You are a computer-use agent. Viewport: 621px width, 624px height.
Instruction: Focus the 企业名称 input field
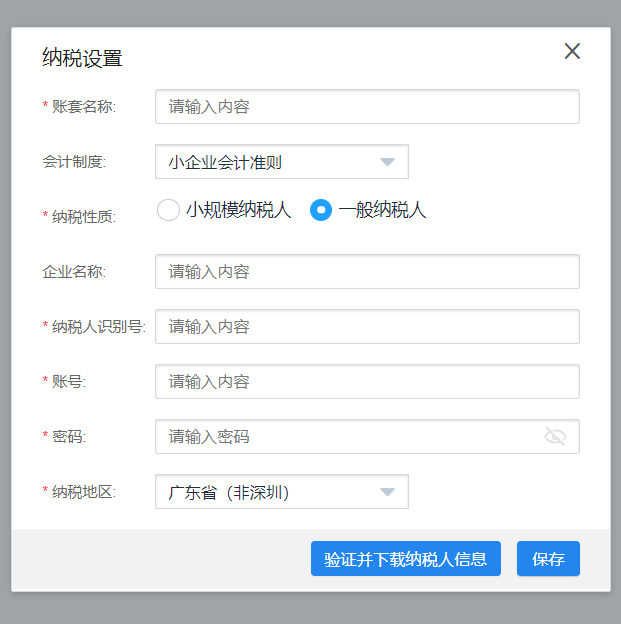click(367, 271)
